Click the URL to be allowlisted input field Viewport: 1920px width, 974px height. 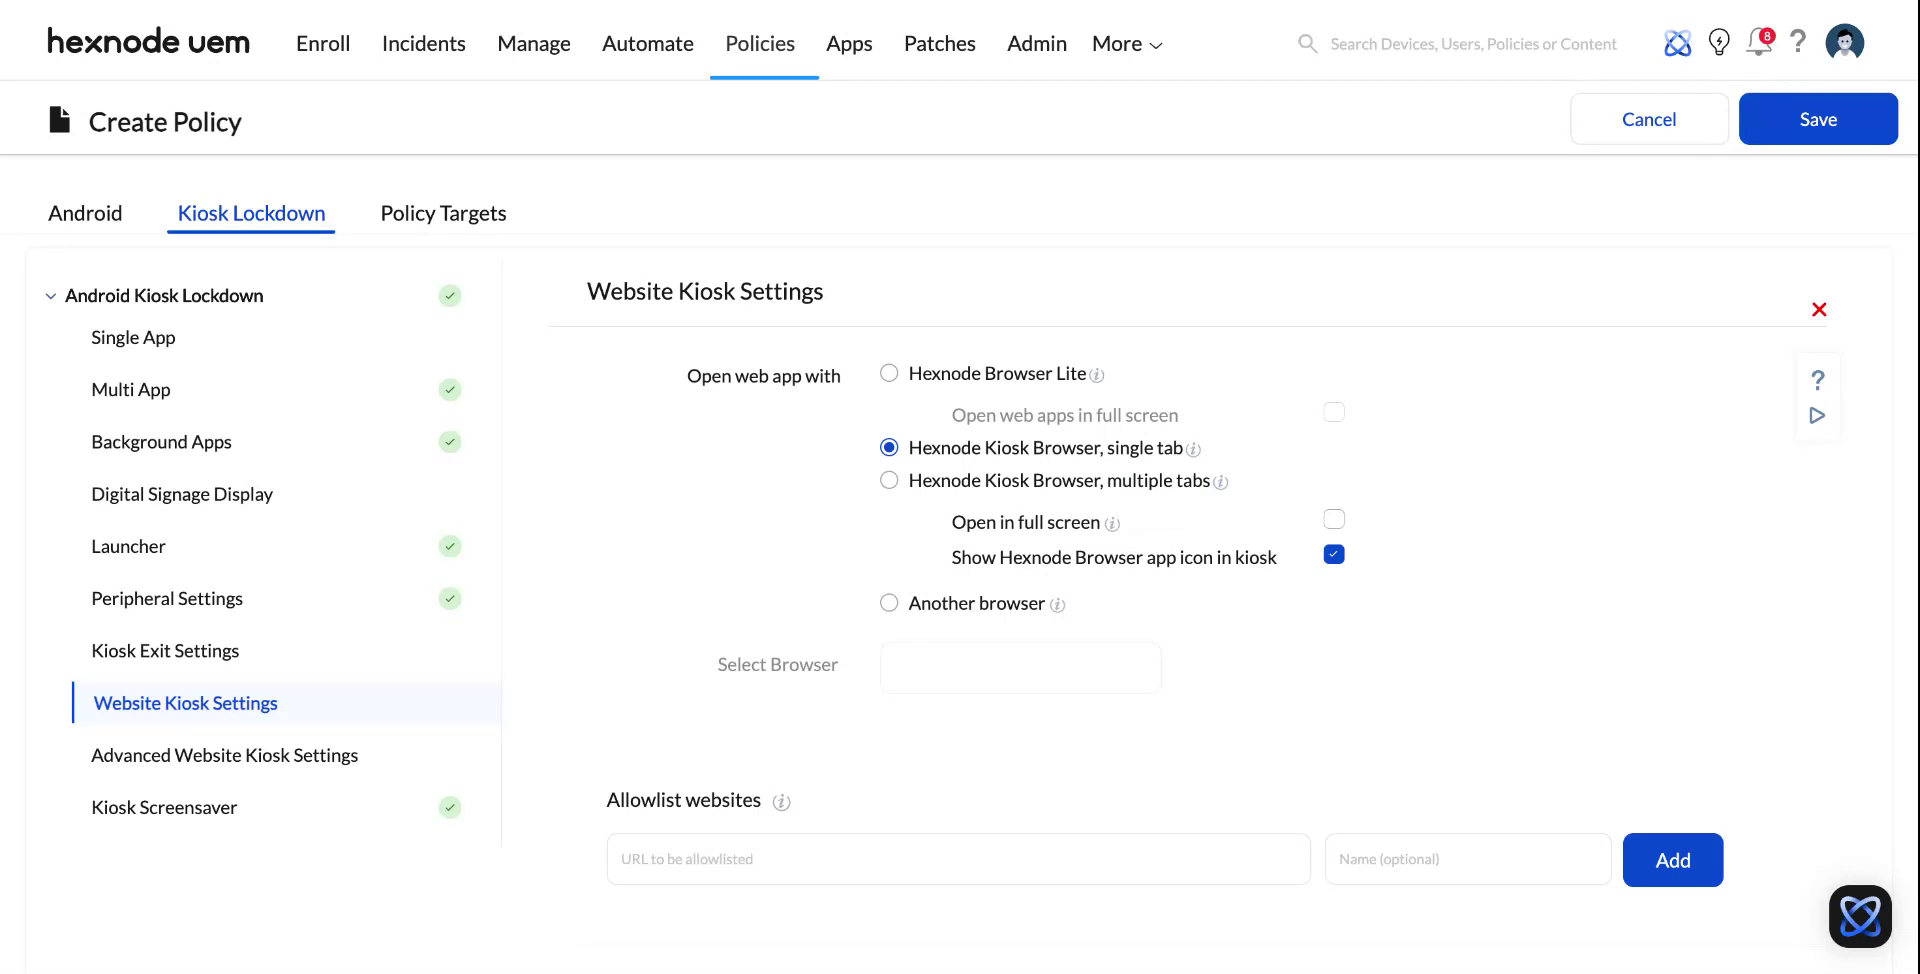[x=957, y=858]
